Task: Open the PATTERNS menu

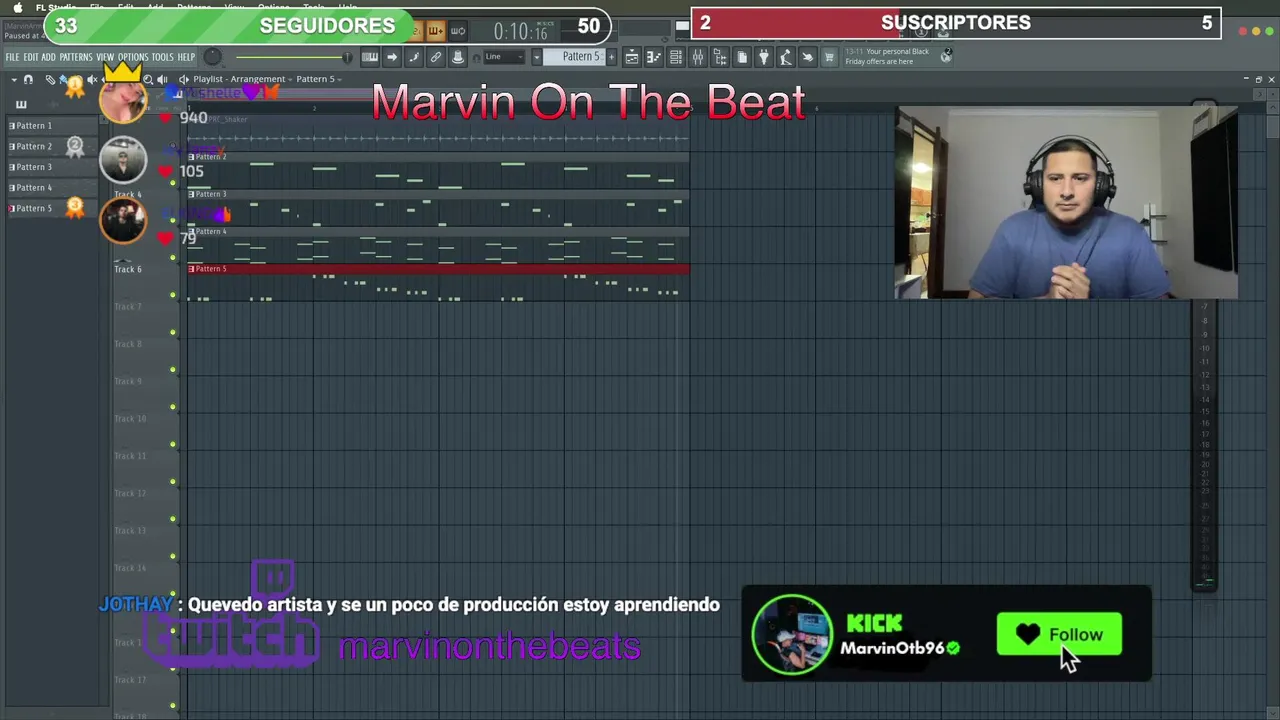Action: (x=76, y=57)
